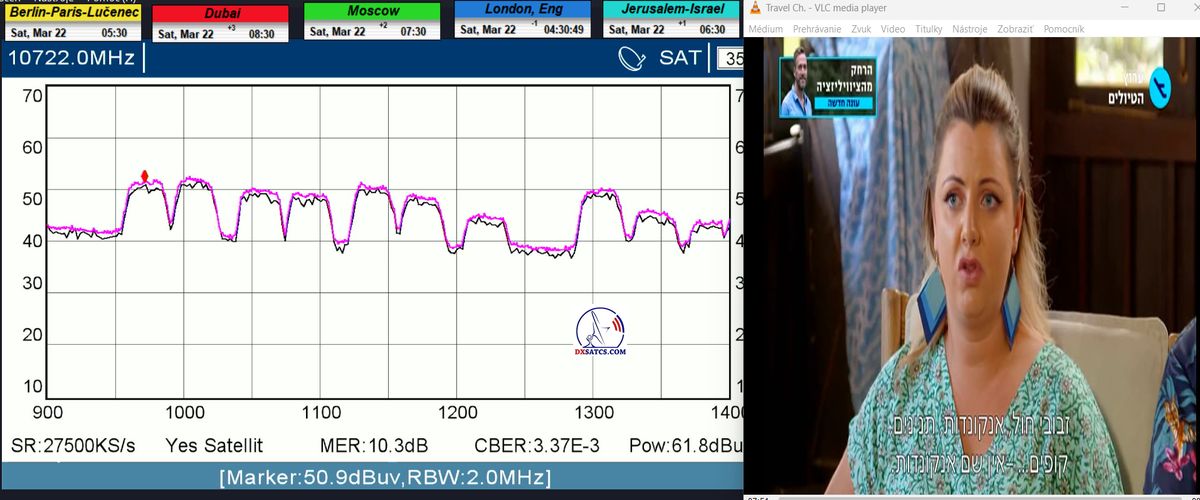The height and width of the screenshot is (500, 1200).
Task: Click the DXSATCS.COM logo on the graph
Action: point(600,332)
